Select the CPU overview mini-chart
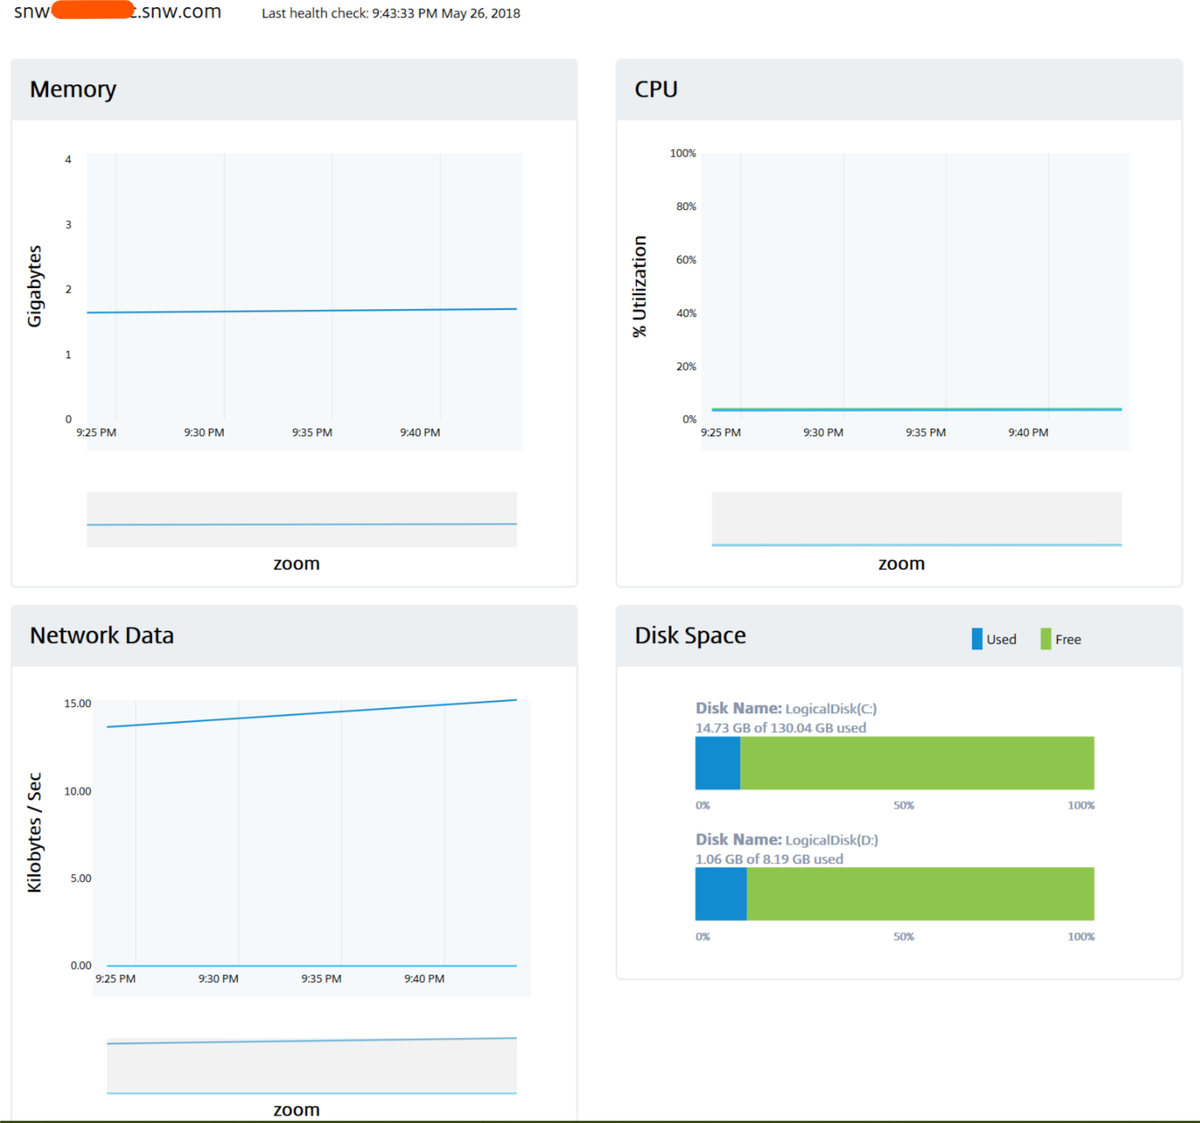The height and width of the screenshot is (1123, 1200). tap(916, 518)
